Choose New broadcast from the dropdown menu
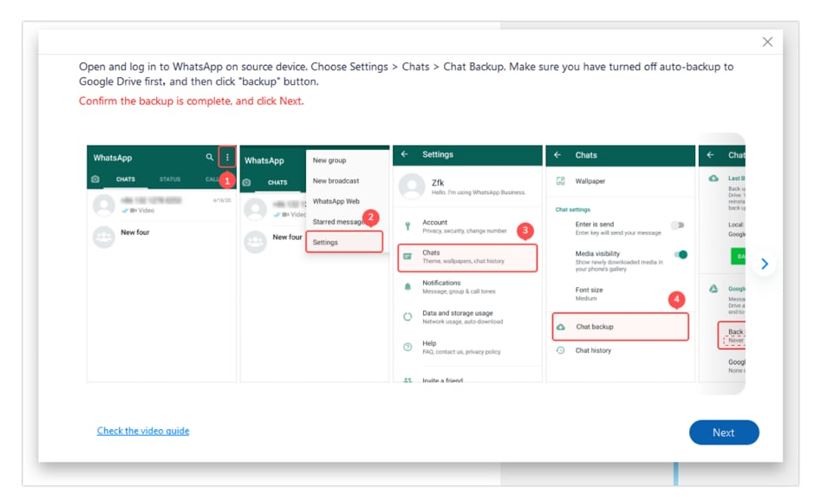 pos(335,181)
